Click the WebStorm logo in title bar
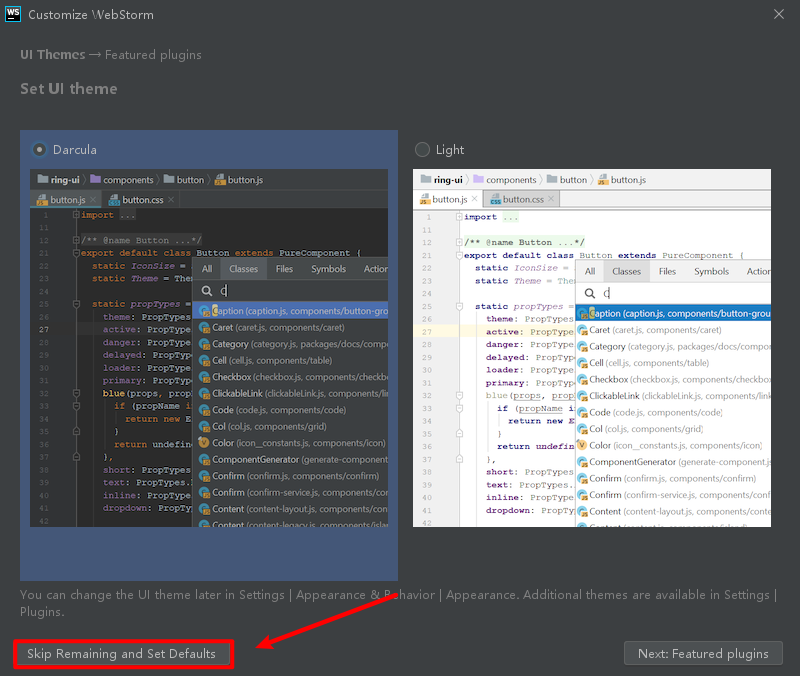 pos(13,14)
